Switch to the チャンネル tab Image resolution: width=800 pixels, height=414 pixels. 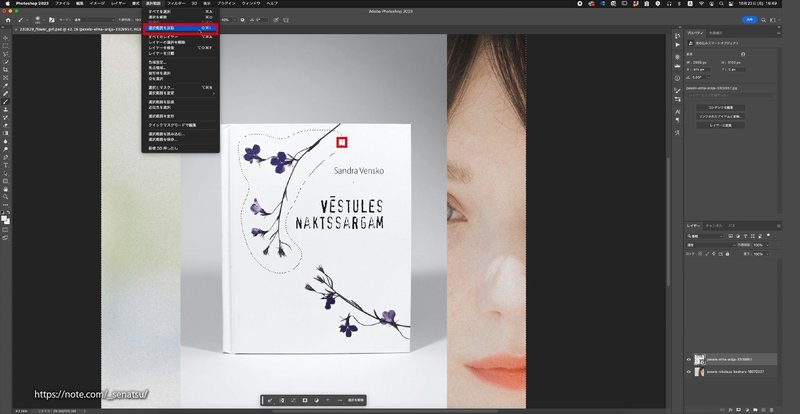(x=714, y=225)
